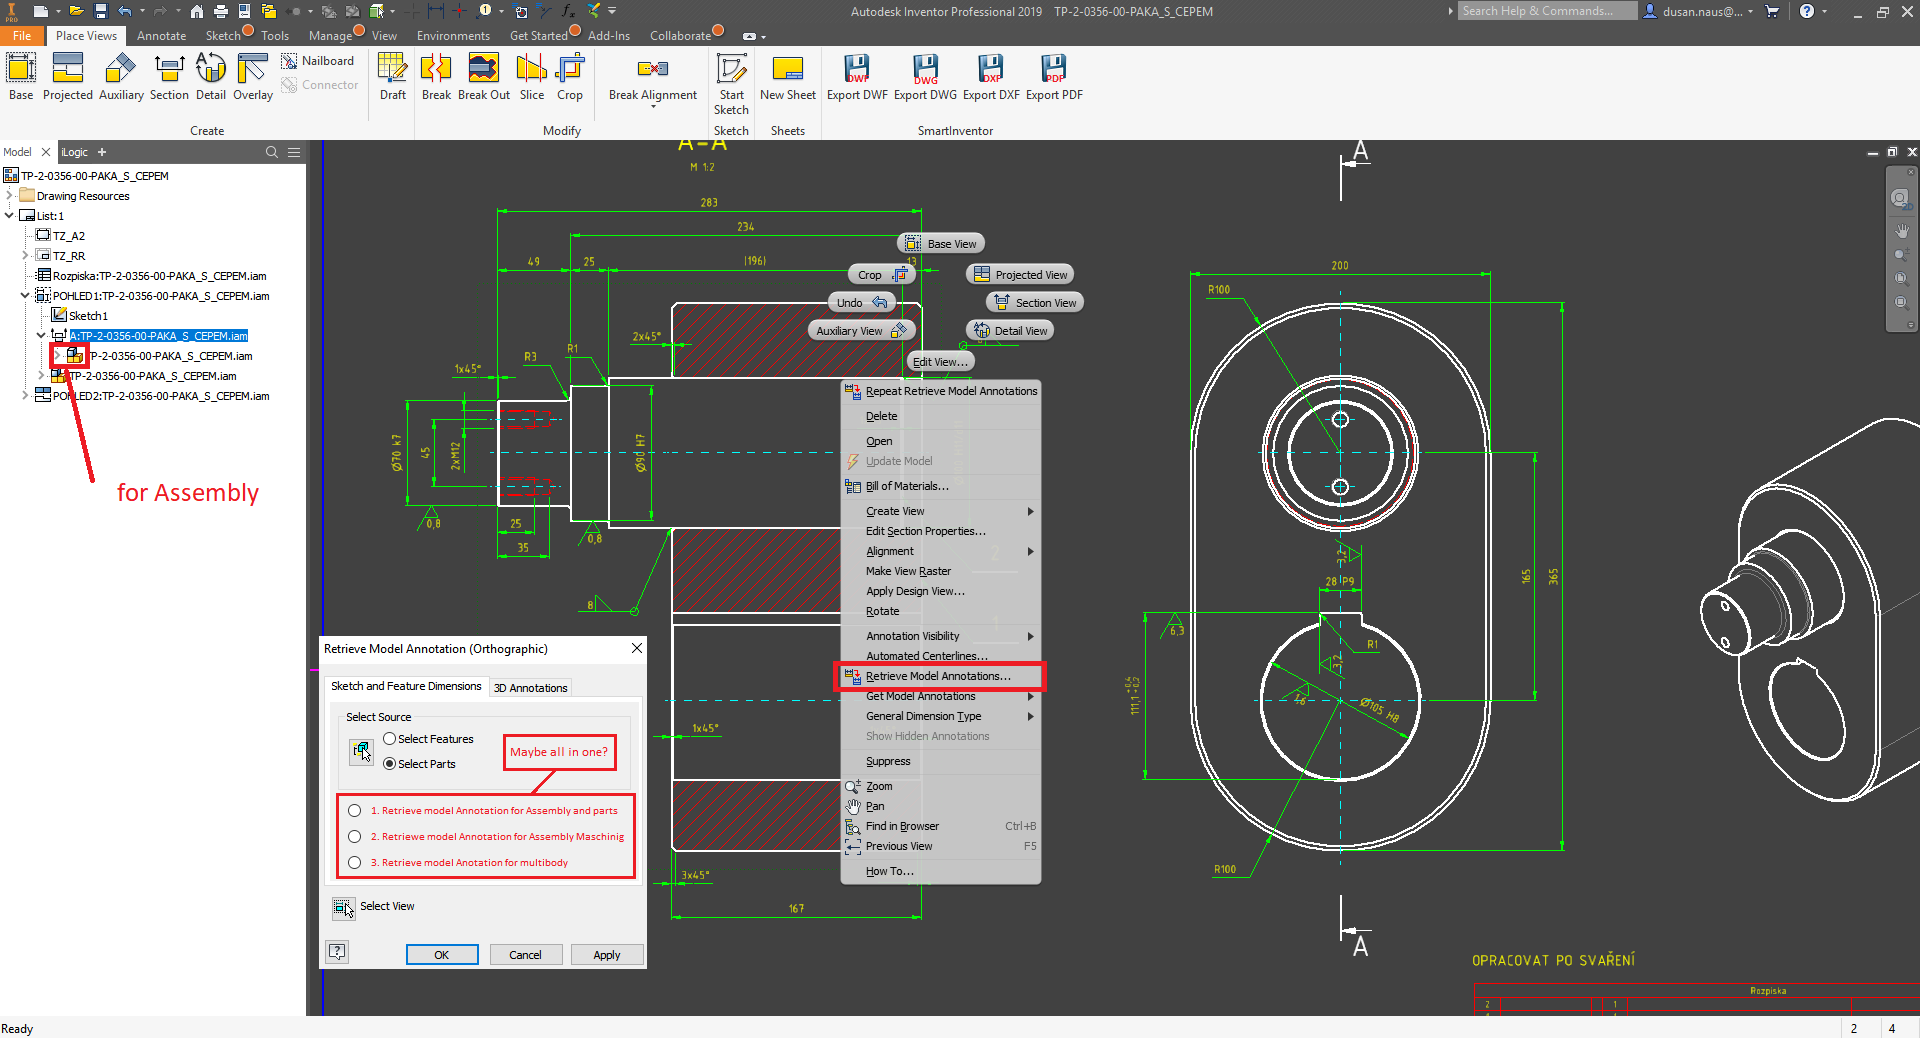
Task: Enable the Select Features radio option
Action: click(389, 739)
